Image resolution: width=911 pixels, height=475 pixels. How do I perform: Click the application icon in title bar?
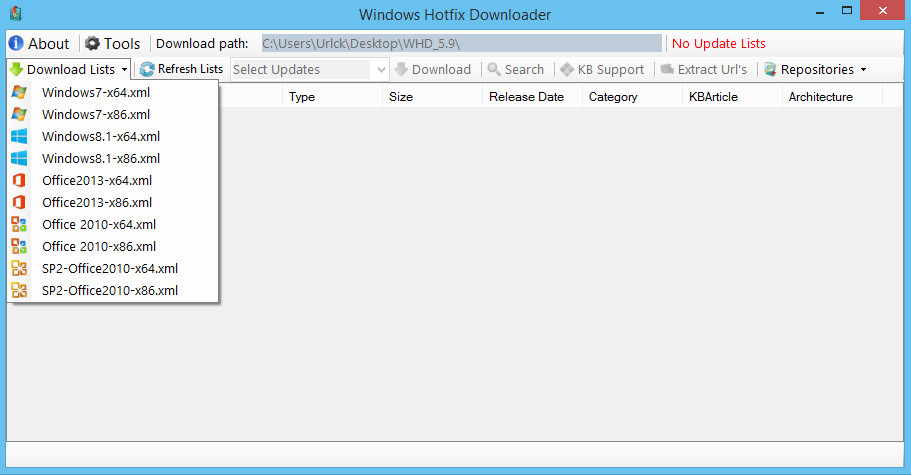pos(16,14)
